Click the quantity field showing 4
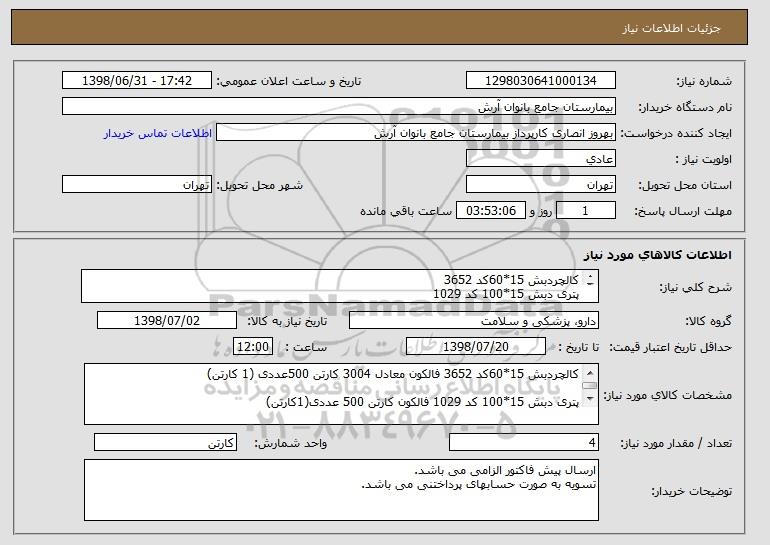 pyautogui.click(x=524, y=442)
